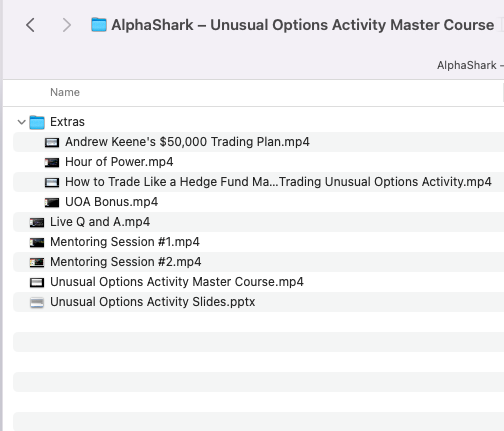The height and width of the screenshot is (431, 504).
Task: Select the Extras folder icon
Action: point(37,122)
